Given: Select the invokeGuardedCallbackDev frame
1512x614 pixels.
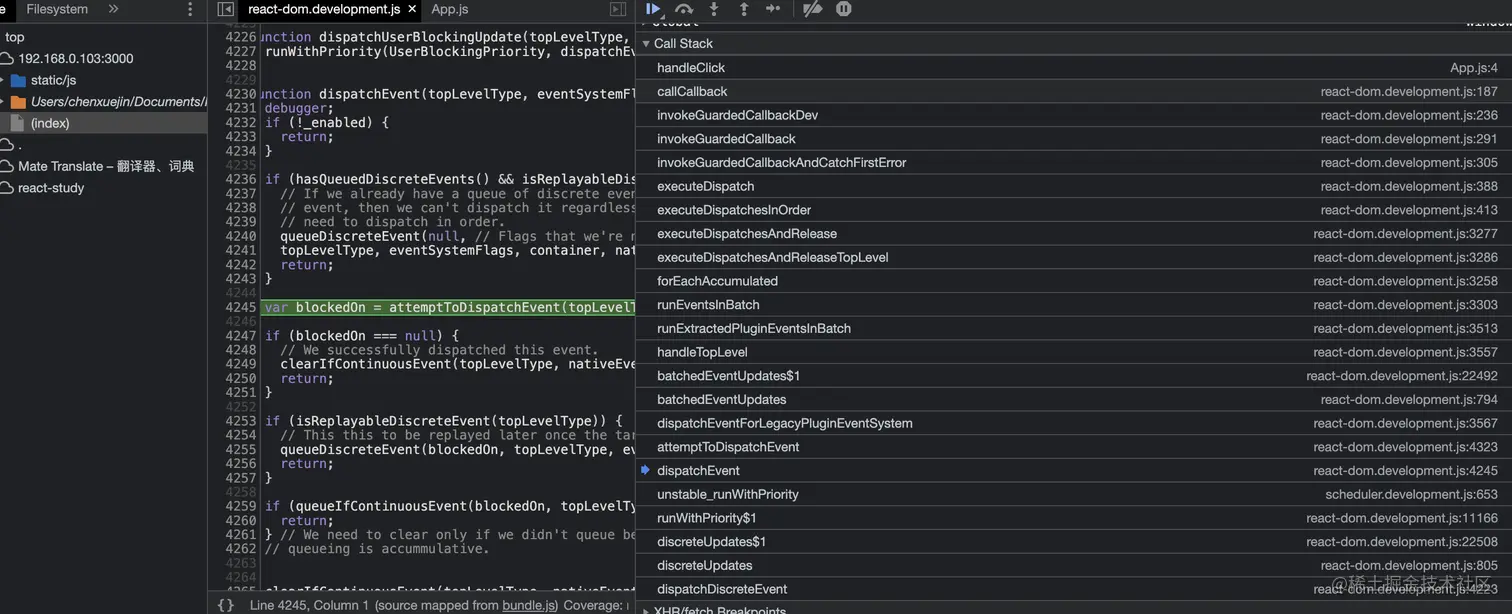Looking at the screenshot, I should point(1074,115).
